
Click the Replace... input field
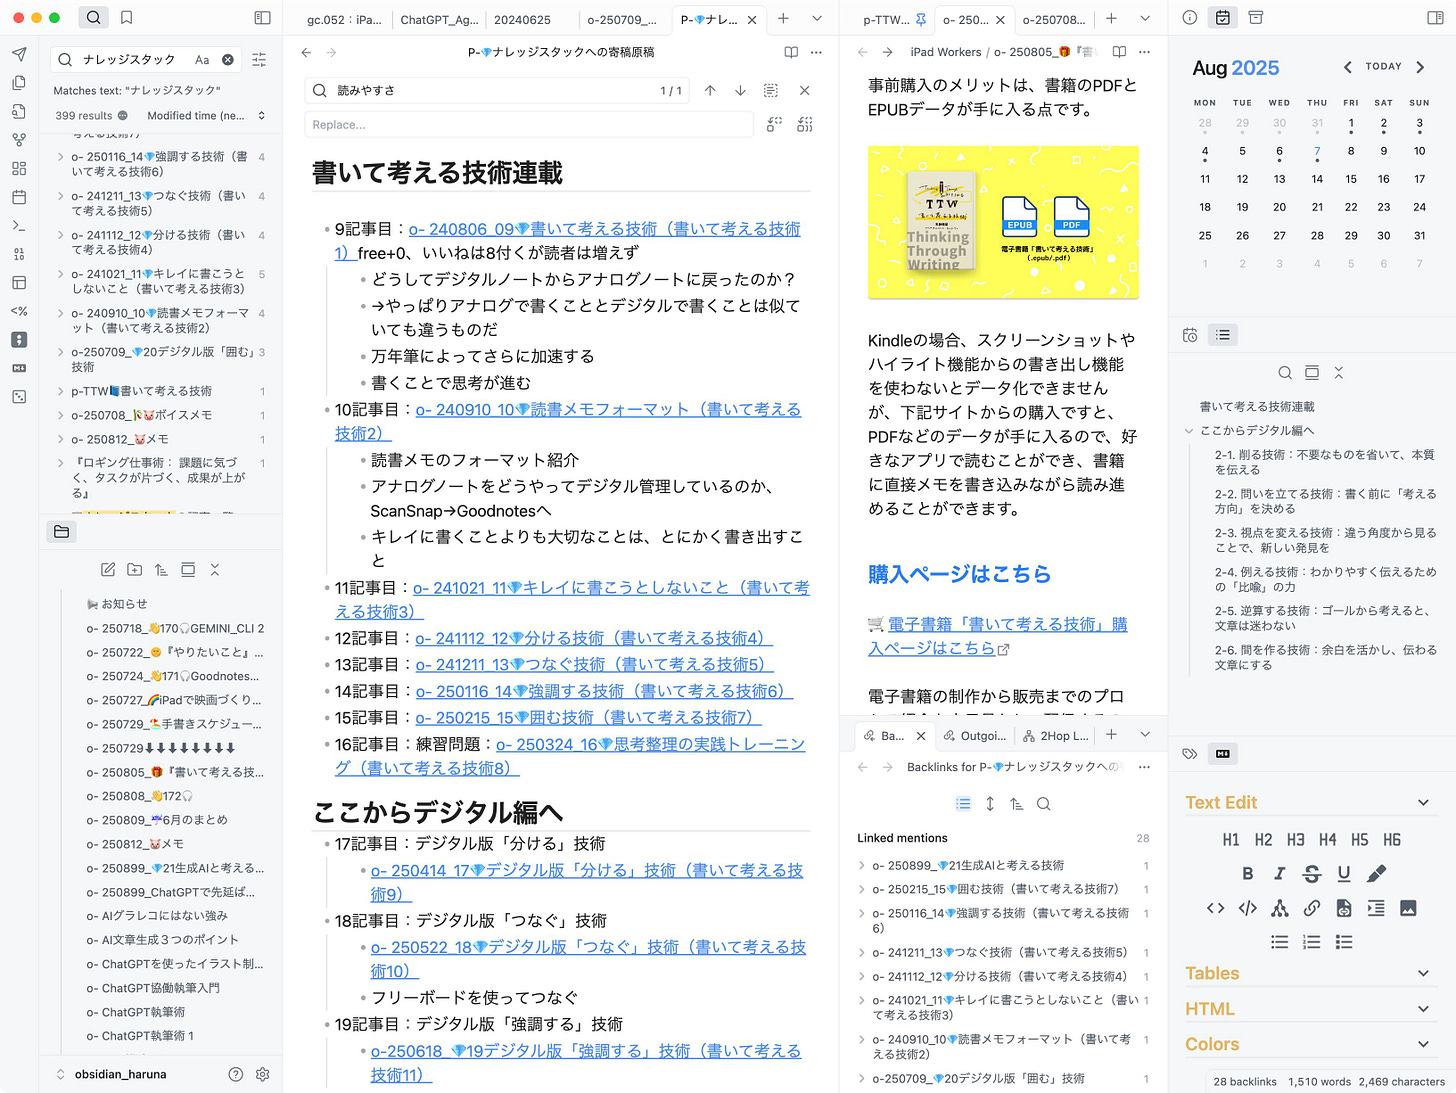(x=528, y=125)
